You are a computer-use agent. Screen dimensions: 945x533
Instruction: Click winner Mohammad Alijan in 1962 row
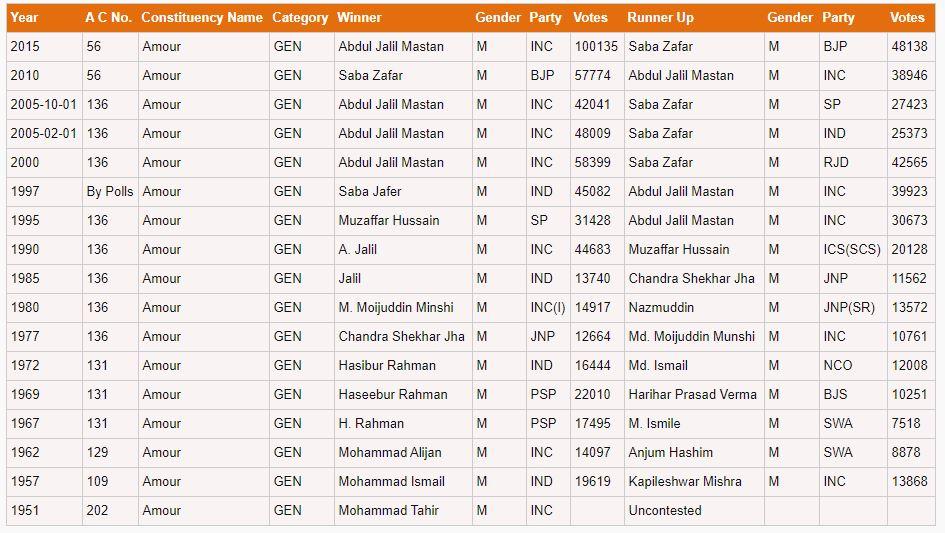[390, 452]
